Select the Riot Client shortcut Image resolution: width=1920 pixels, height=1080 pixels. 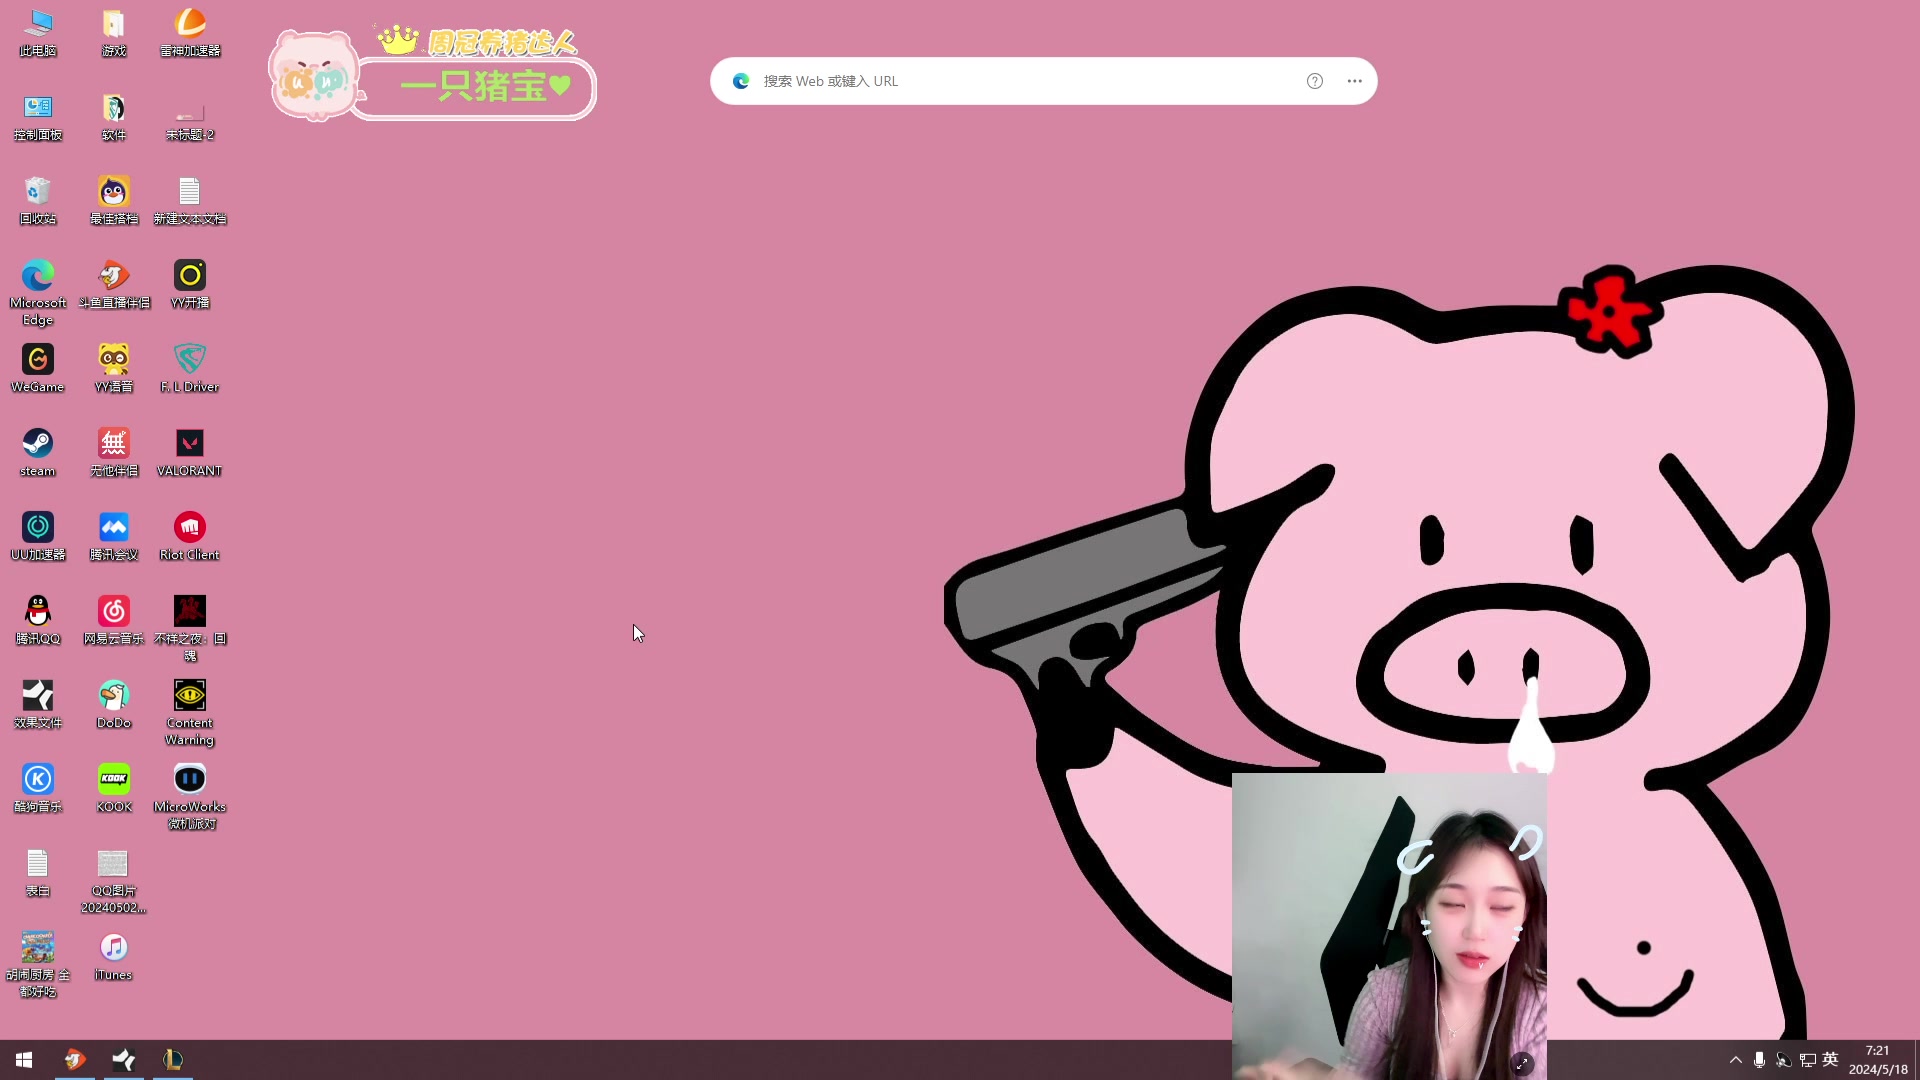pos(189,528)
